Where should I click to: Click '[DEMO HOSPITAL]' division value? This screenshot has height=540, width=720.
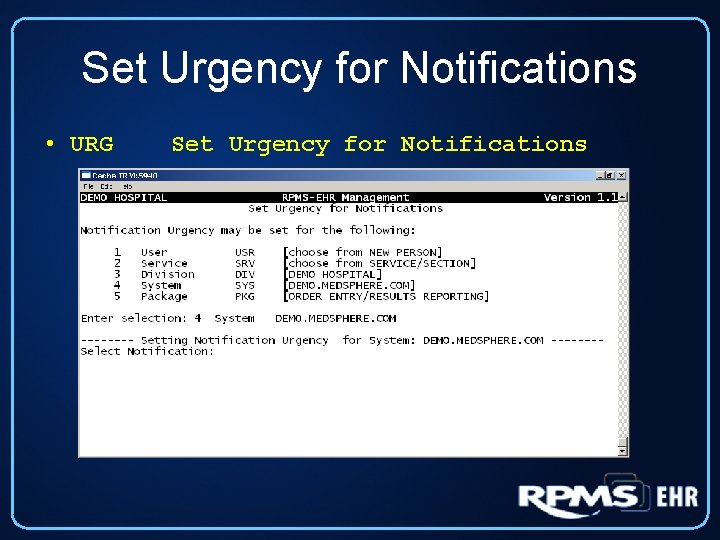click(x=332, y=275)
